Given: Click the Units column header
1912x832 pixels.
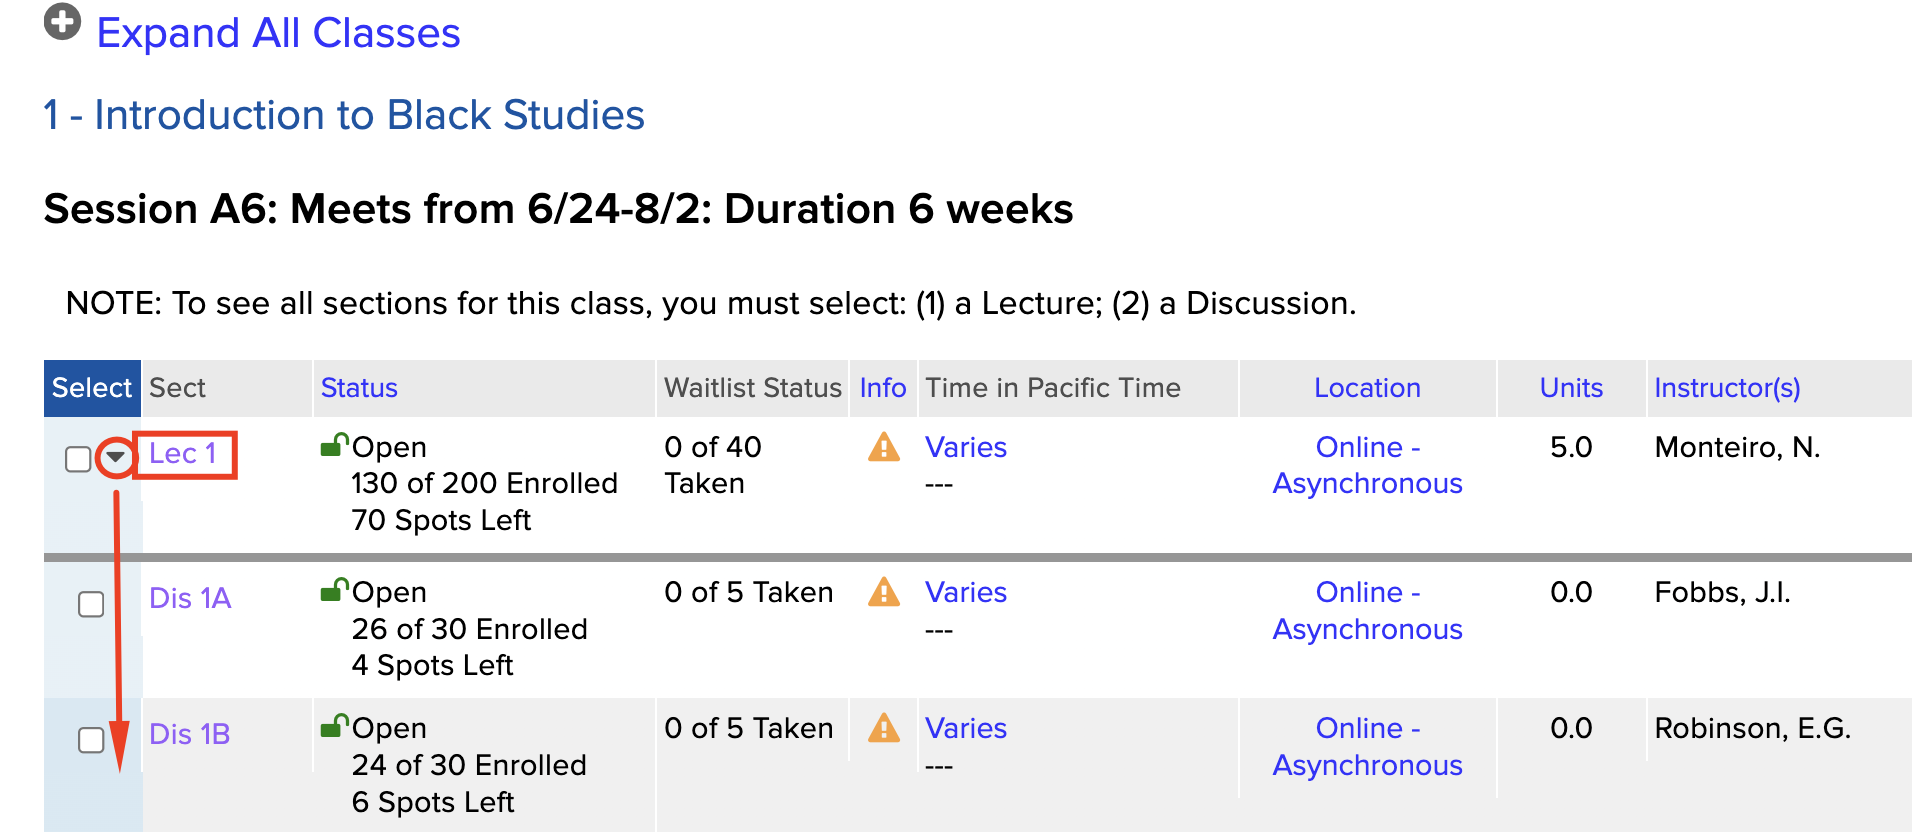Looking at the screenshot, I should 1570,388.
